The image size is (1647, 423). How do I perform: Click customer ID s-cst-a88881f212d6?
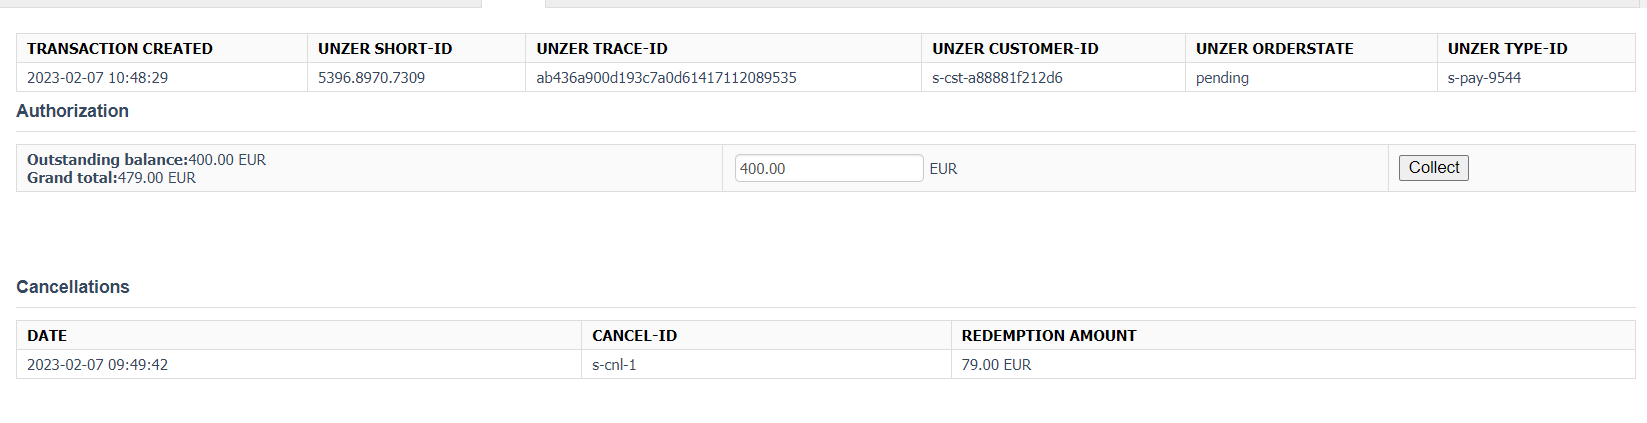tap(997, 78)
